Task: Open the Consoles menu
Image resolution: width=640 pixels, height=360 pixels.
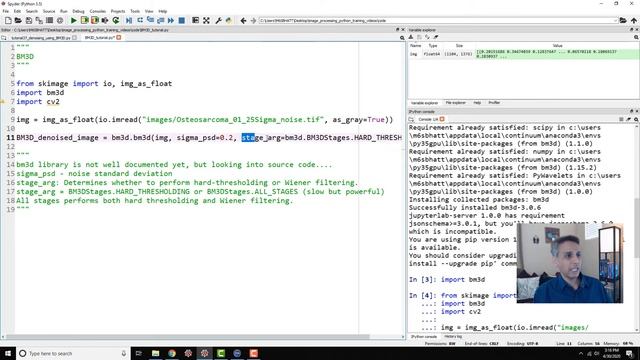Action: coord(98,11)
